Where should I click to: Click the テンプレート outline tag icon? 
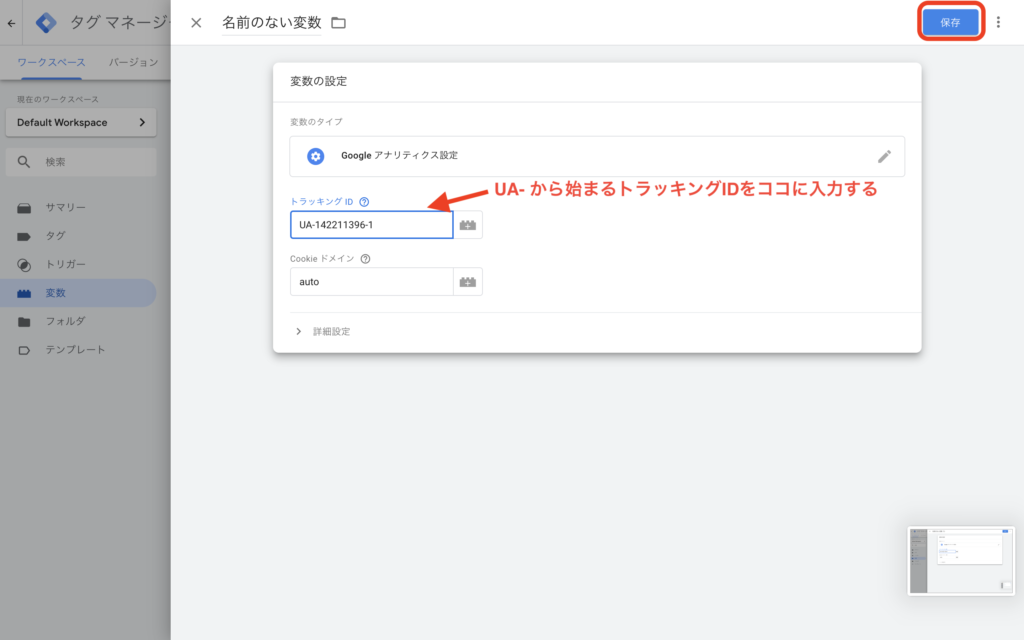[x=24, y=350]
